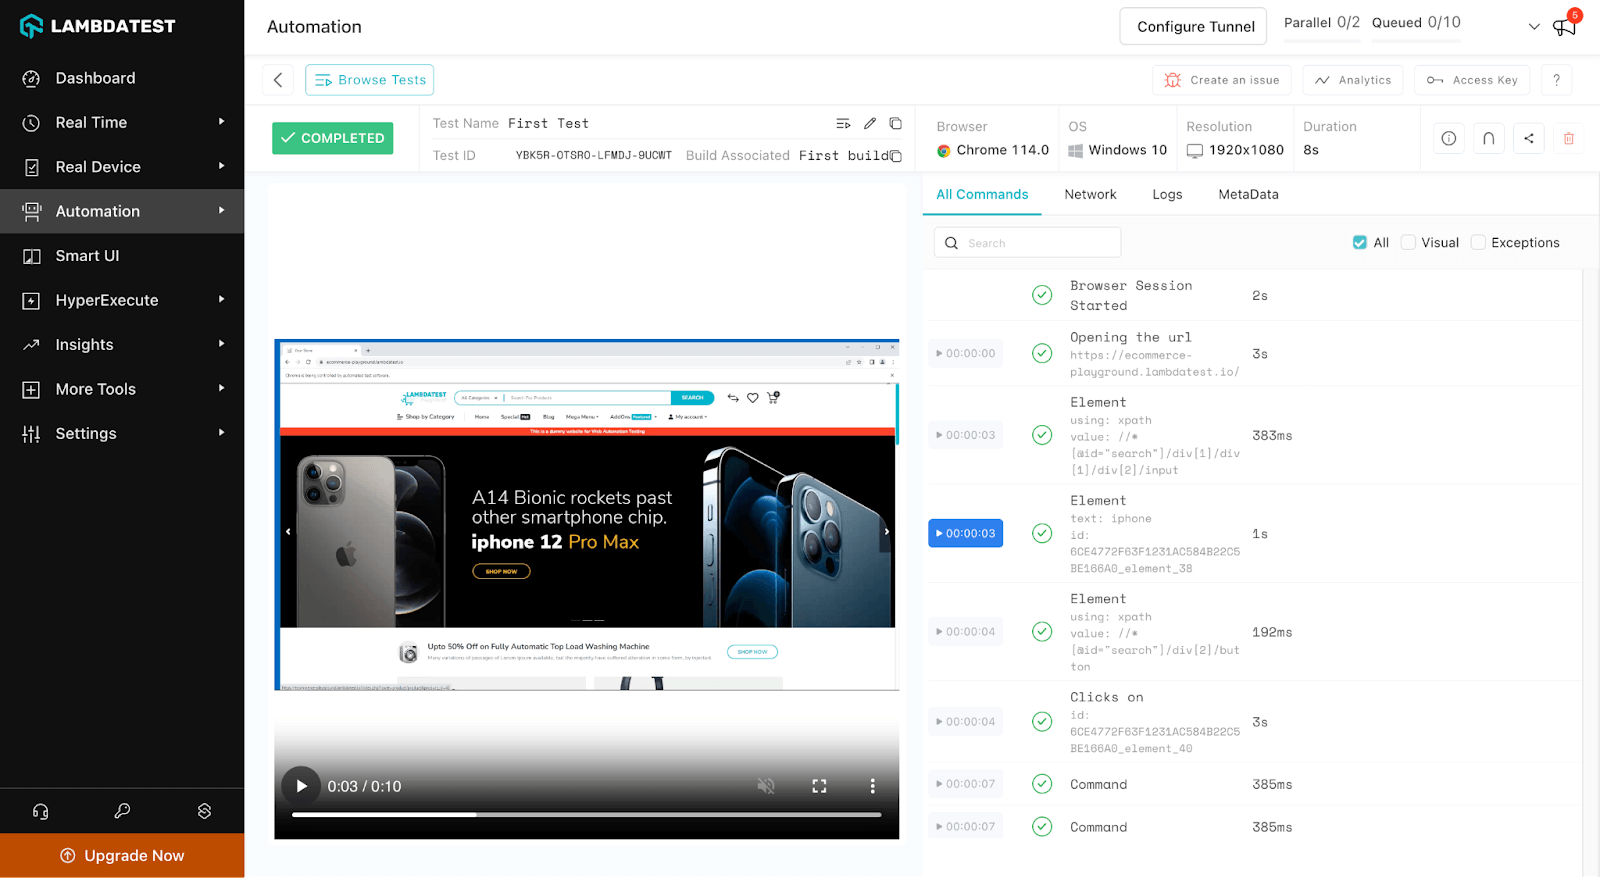Enable the Visual filter checkbox
Screen dimensions: 1600x878
click(x=1408, y=242)
